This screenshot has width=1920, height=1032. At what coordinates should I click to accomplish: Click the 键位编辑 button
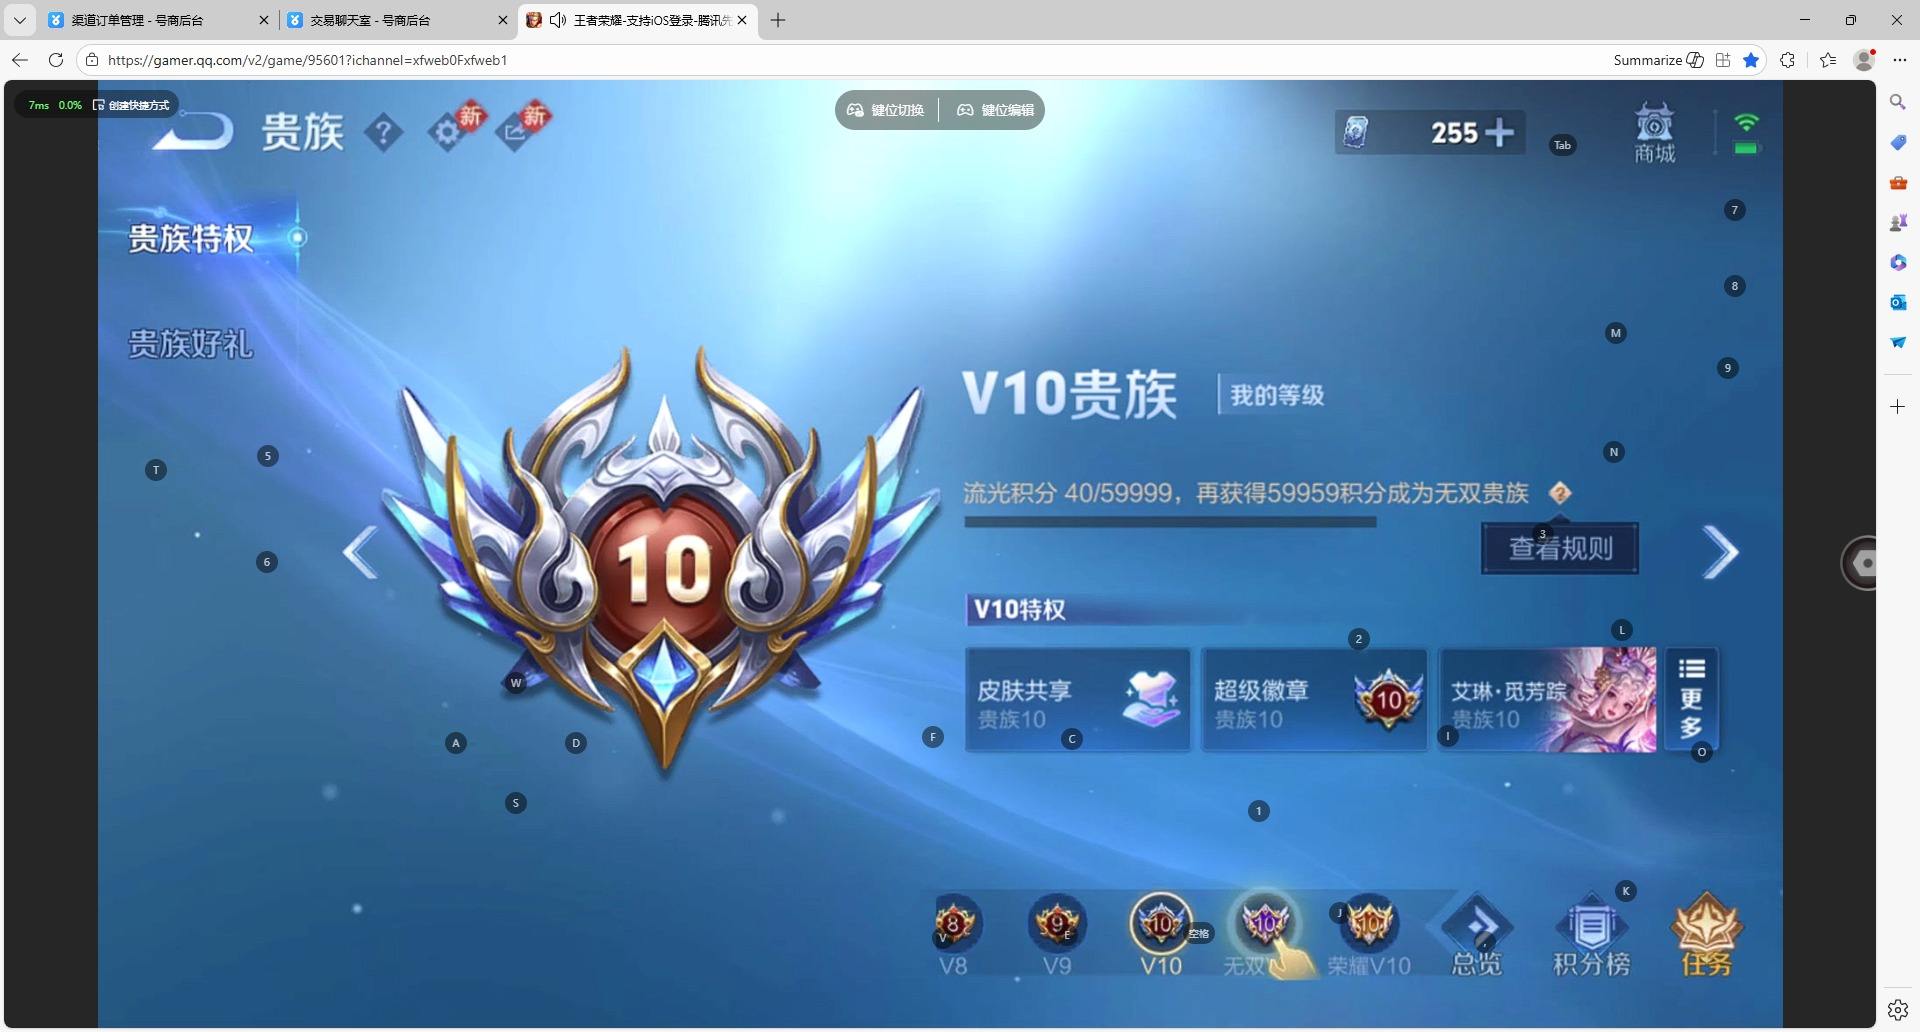(995, 110)
